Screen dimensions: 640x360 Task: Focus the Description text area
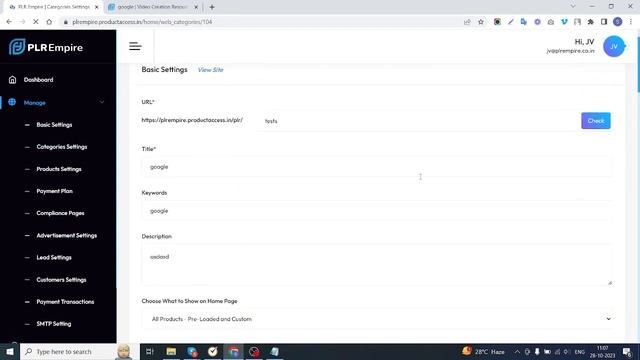point(376,264)
